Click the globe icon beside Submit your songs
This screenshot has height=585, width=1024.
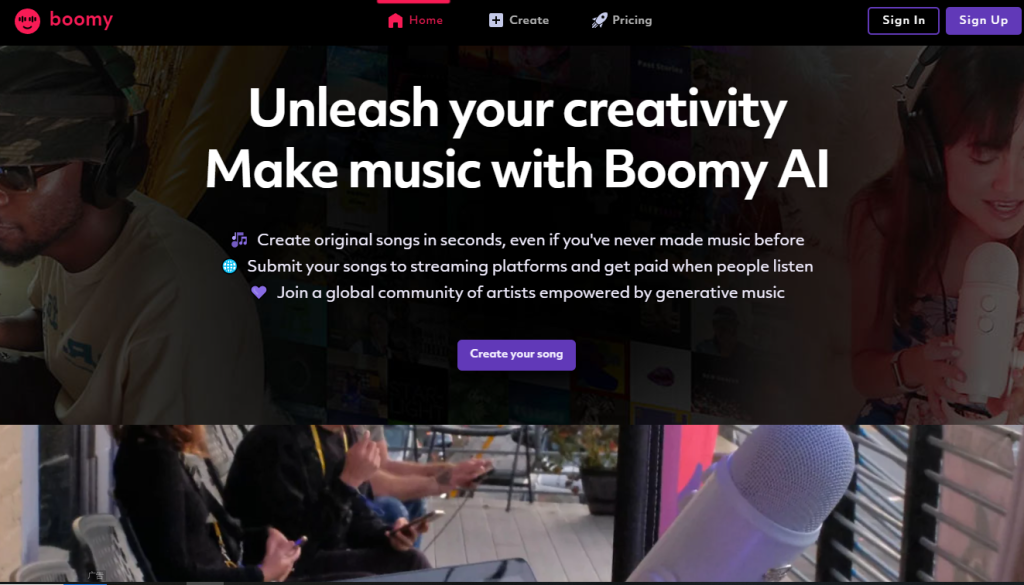coord(229,266)
